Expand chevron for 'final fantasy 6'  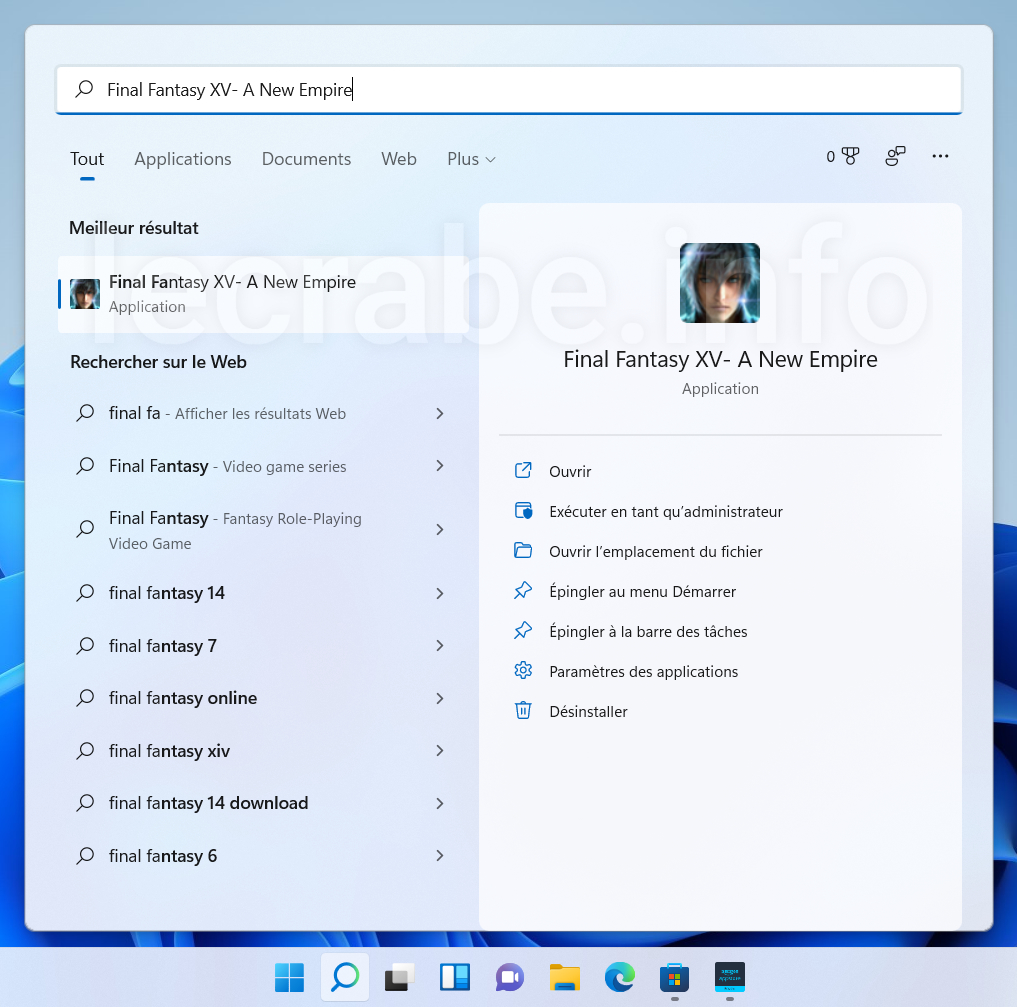pos(440,855)
